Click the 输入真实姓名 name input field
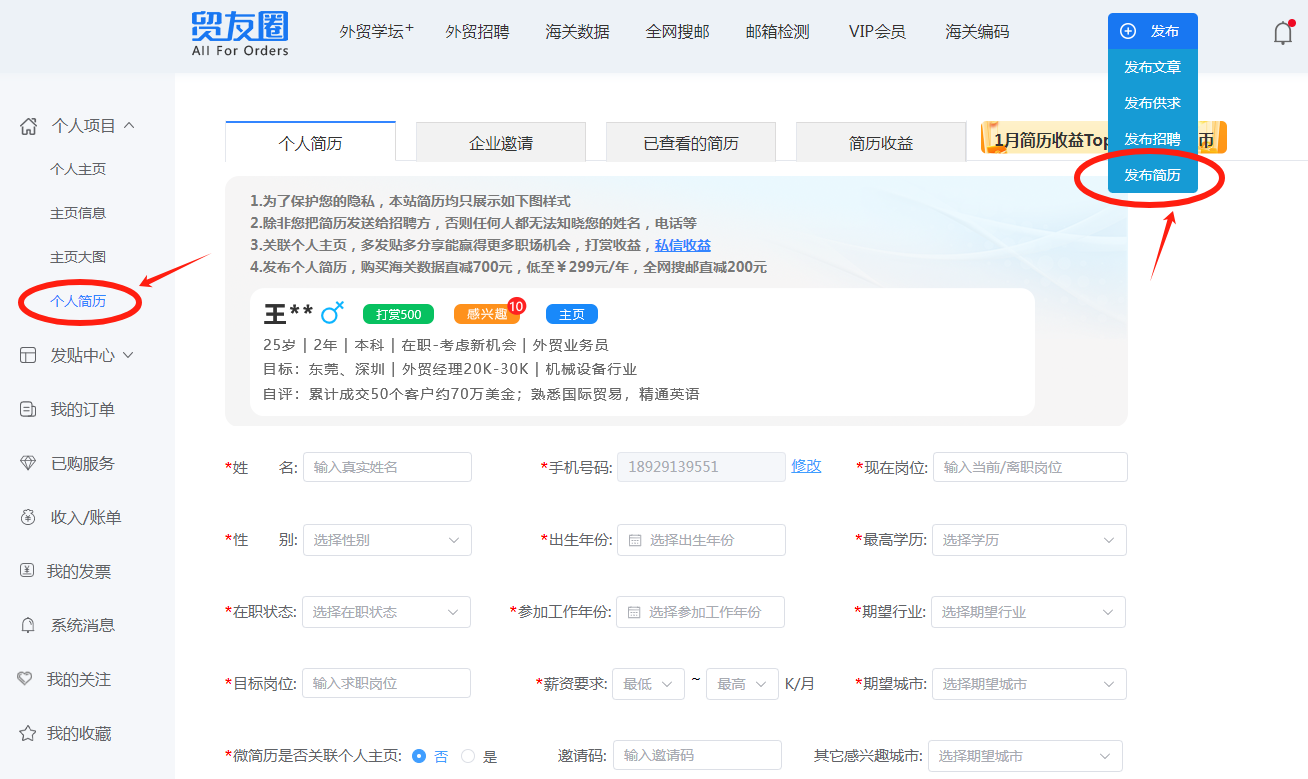 coord(387,467)
